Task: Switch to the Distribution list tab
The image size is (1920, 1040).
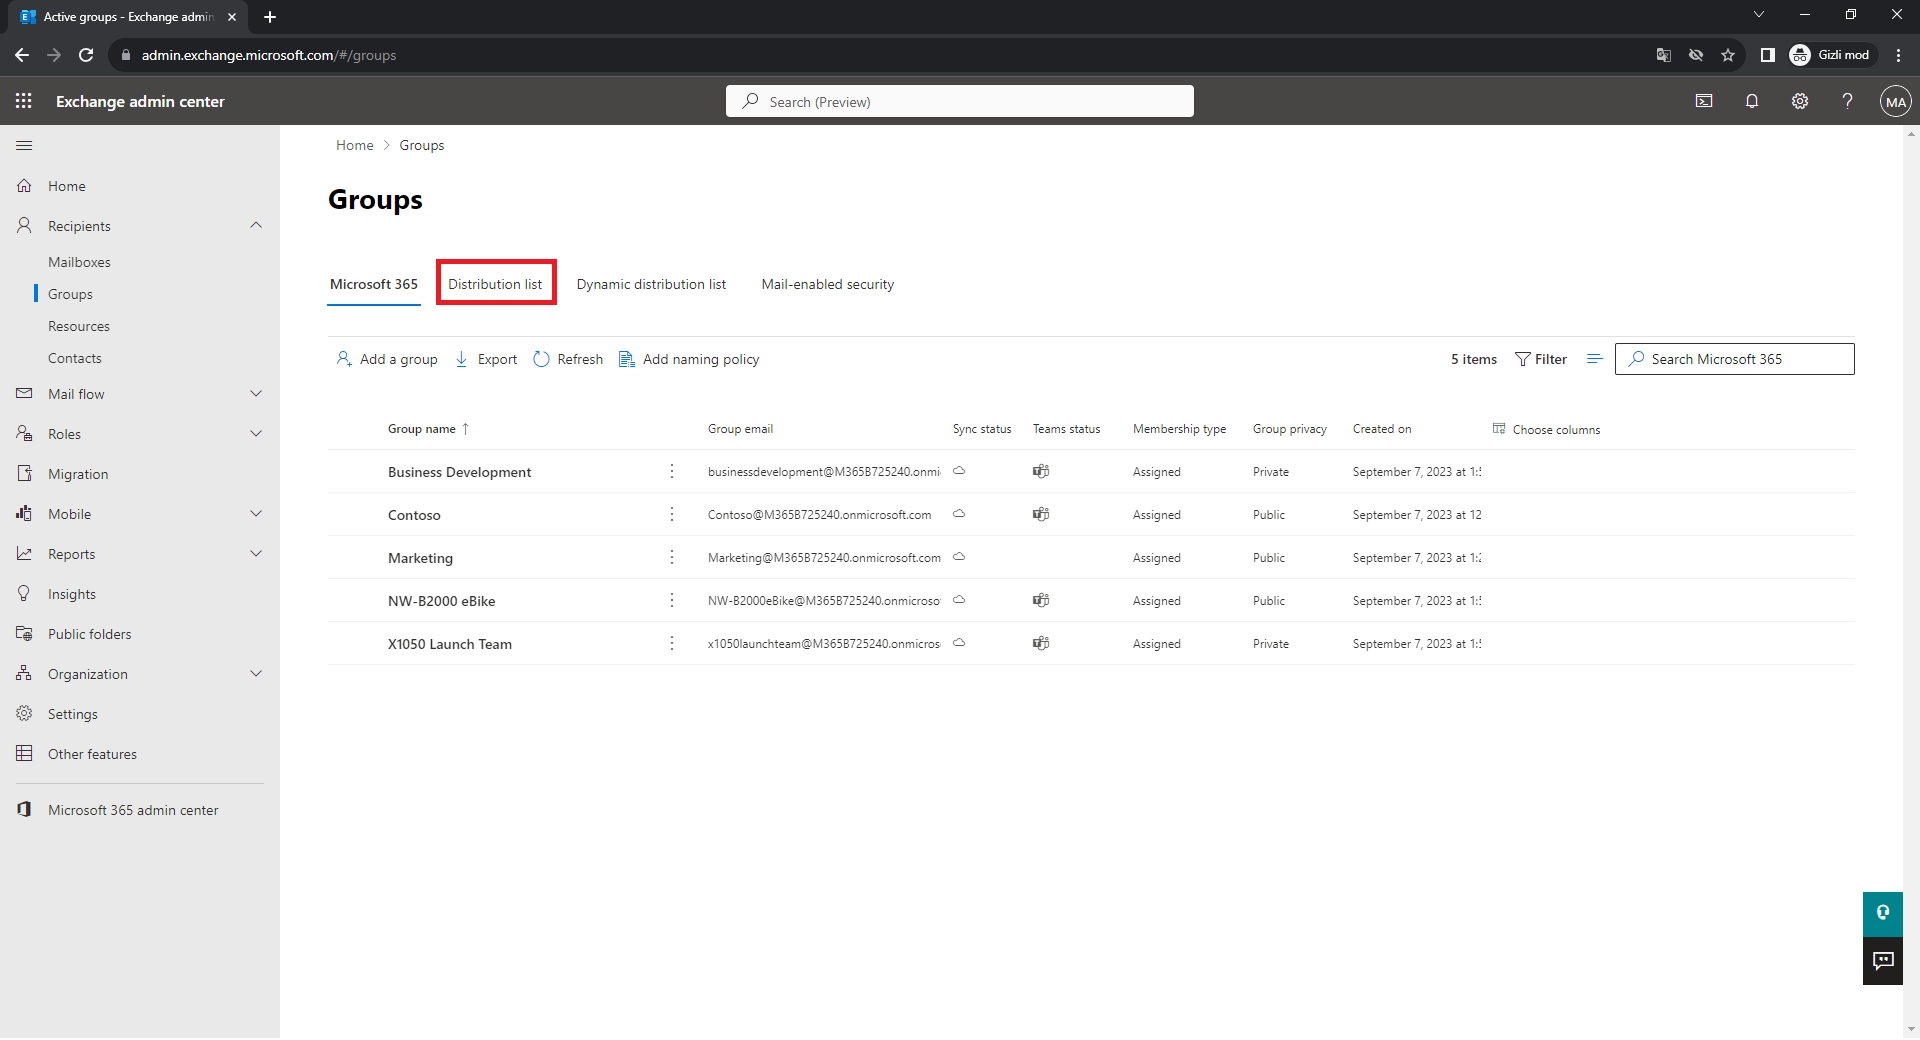Action: 495,284
